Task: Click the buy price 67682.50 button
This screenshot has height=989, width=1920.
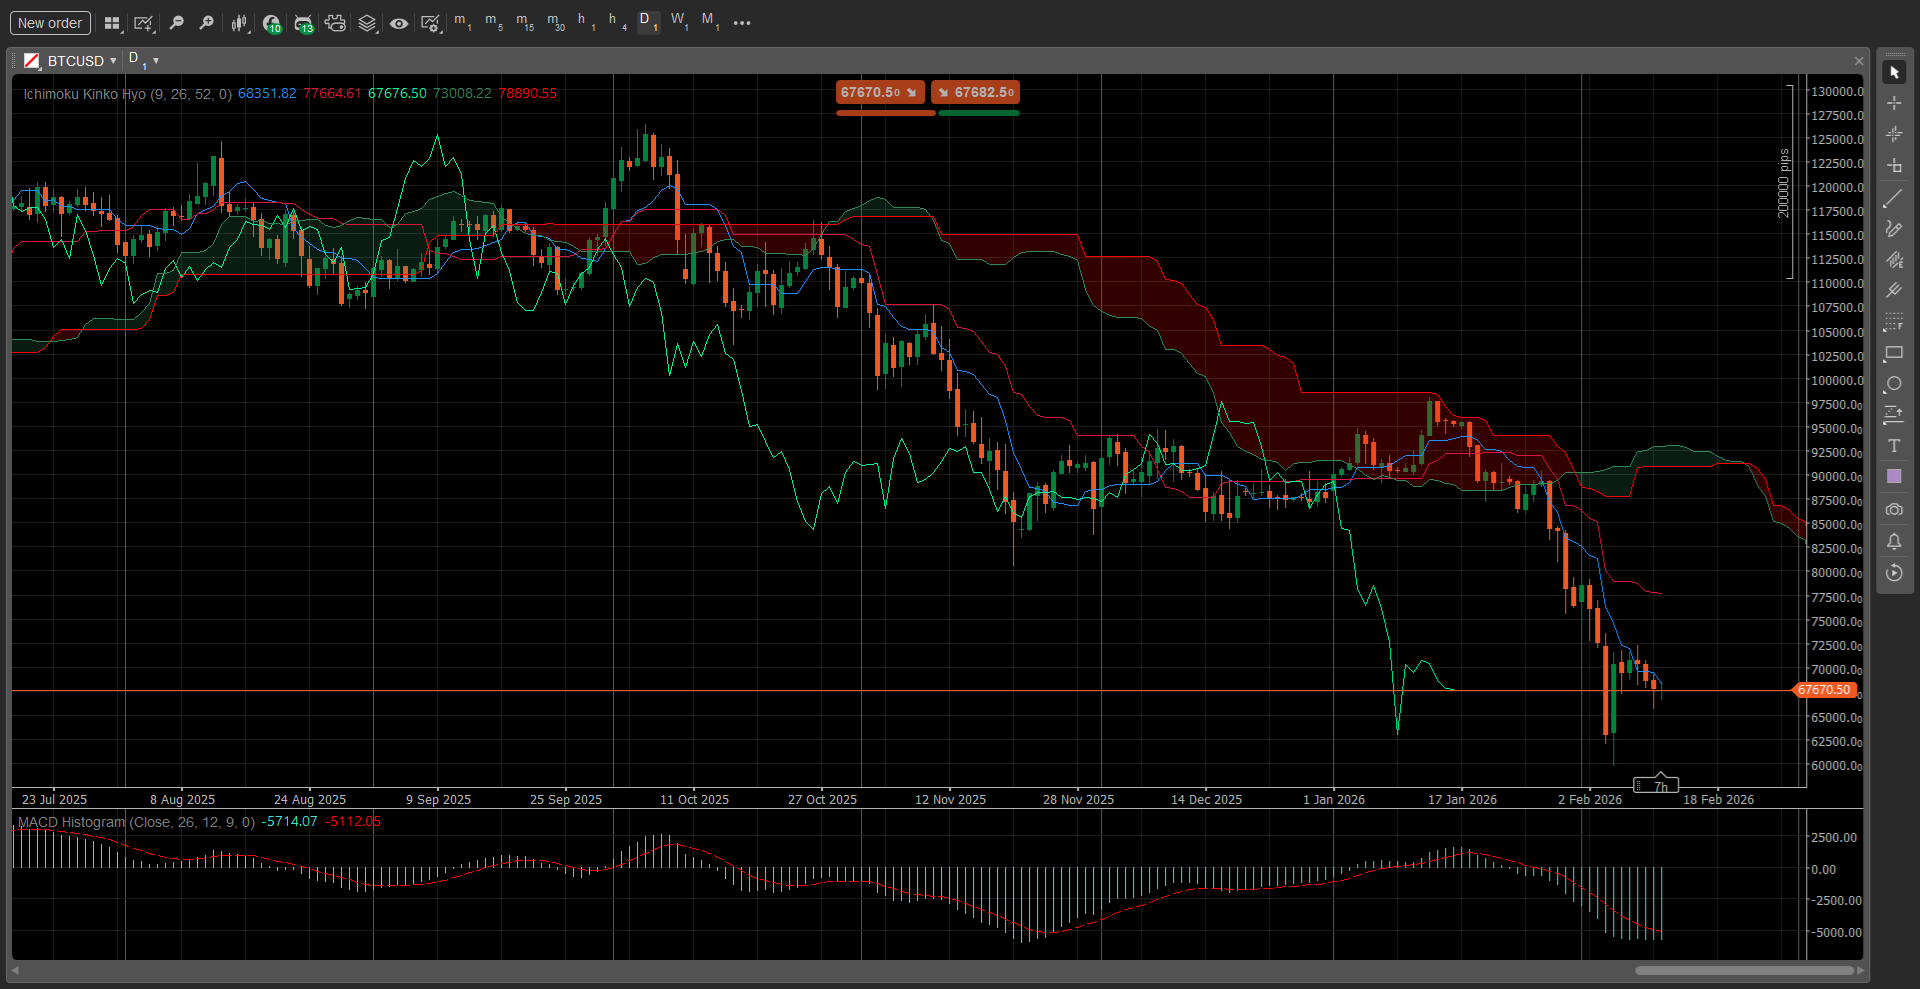Action: [976, 92]
